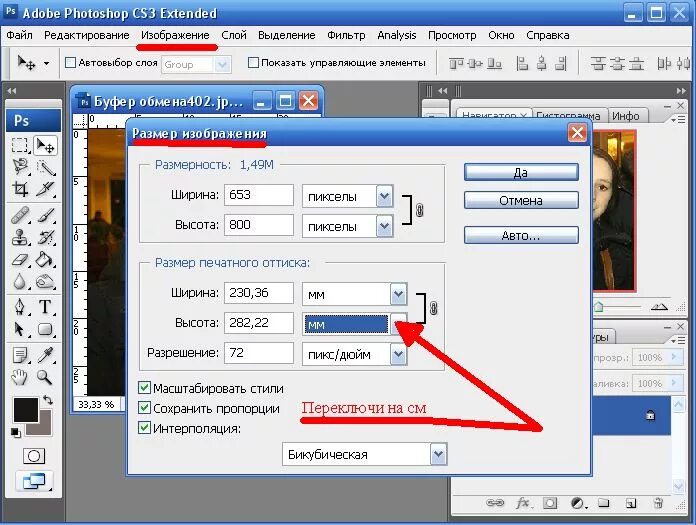Image resolution: width=696 pixels, height=525 pixels.
Task: Align top edges in options bar
Action: [456, 64]
